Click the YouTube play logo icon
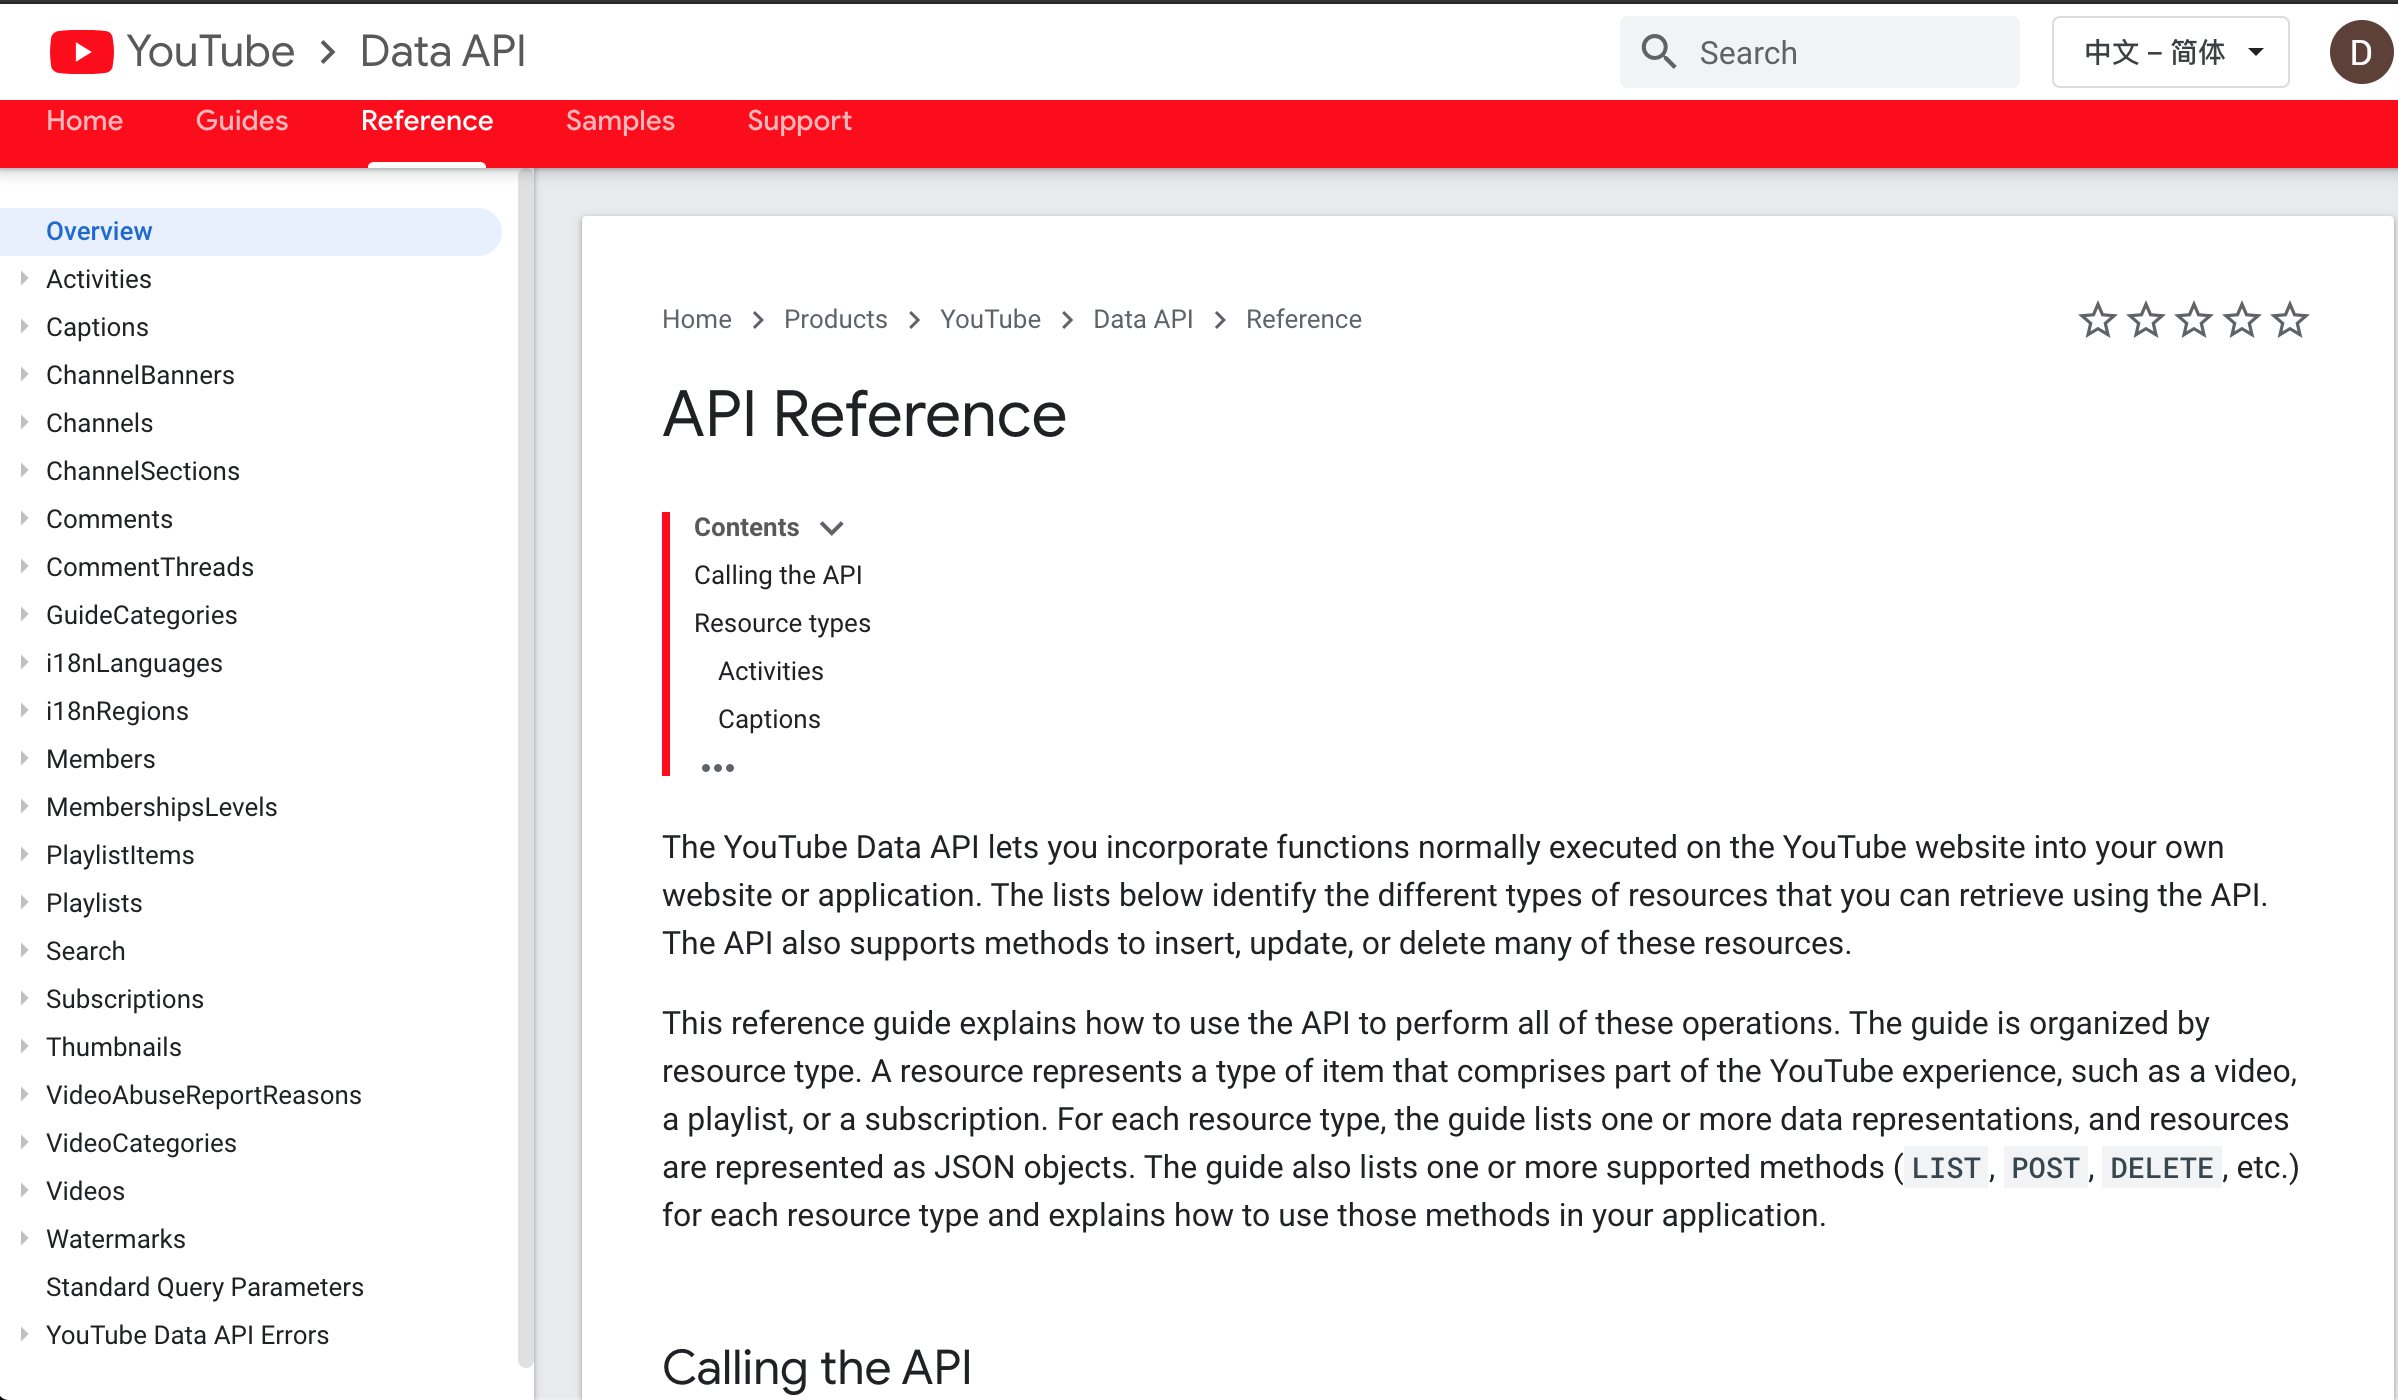This screenshot has height=1400, width=2398. coord(81,52)
